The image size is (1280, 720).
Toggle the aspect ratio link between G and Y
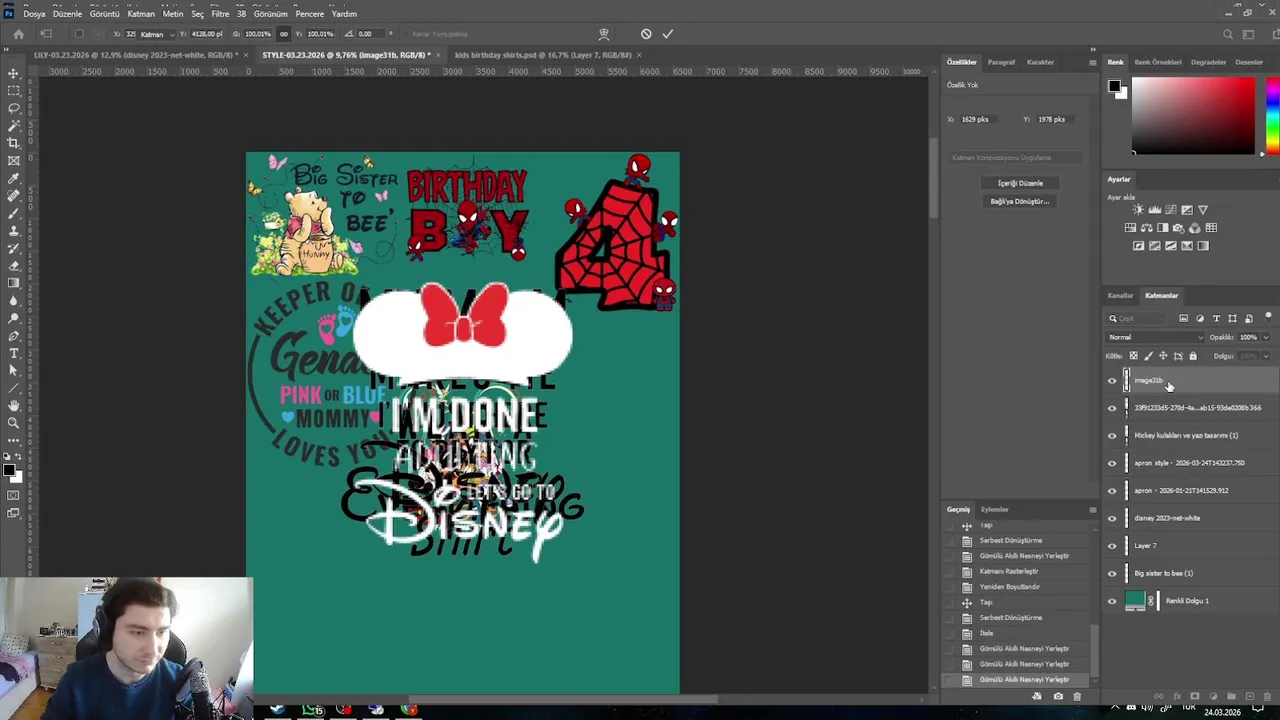tap(284, 34)
